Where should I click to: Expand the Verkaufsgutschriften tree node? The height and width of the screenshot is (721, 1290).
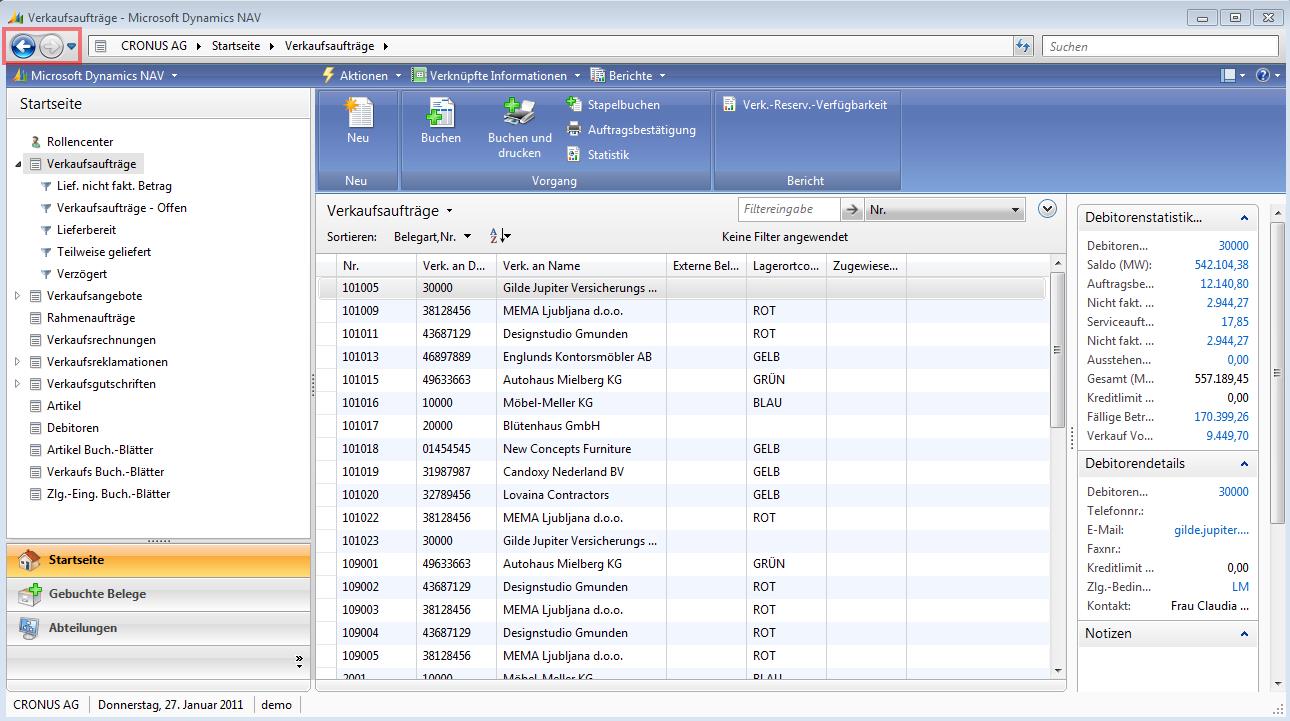[17, 384]
